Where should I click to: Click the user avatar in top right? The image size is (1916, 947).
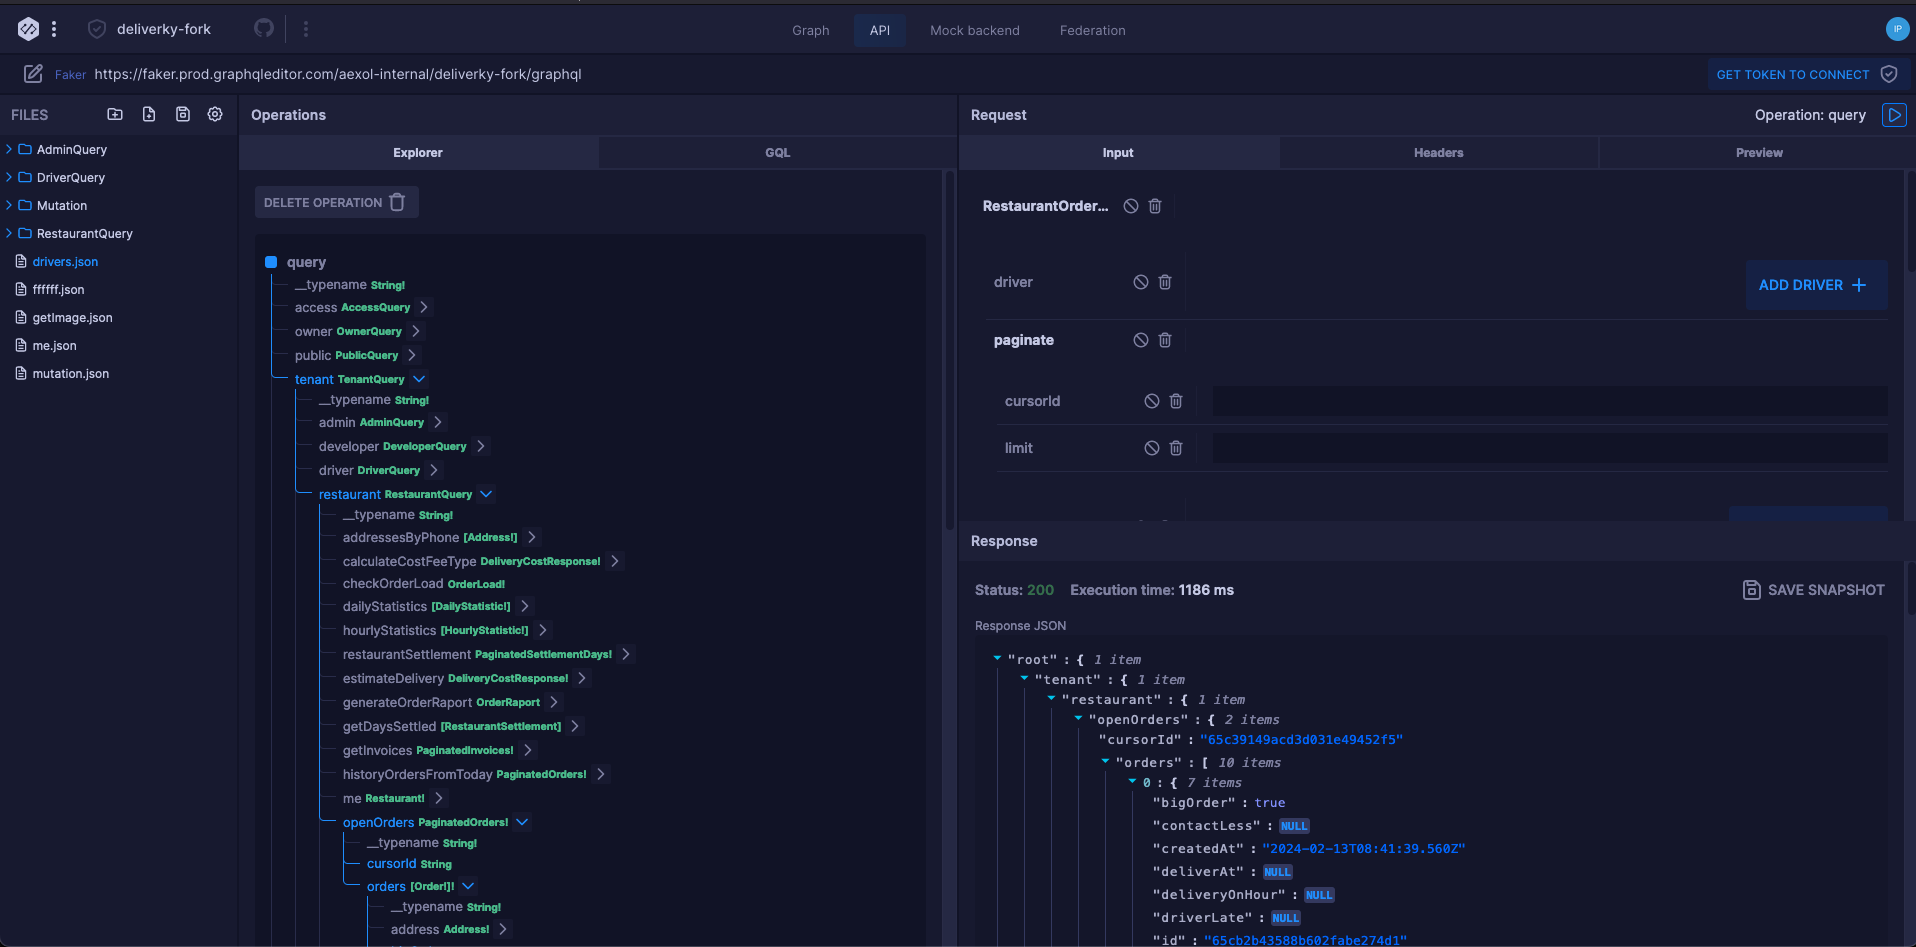1897,29
